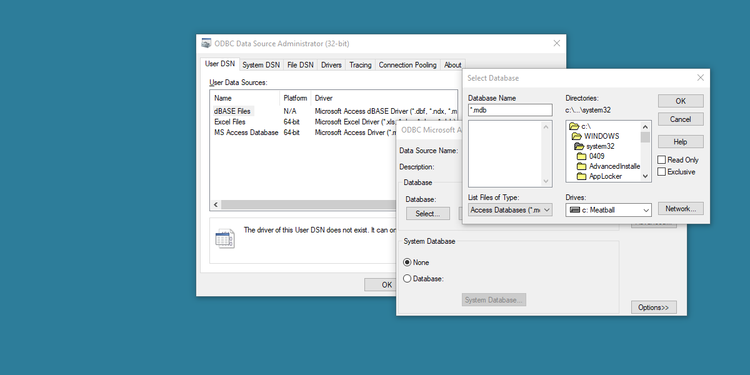Open the c:\ folder in Directories
750x375 pixels.
point(581,126)
